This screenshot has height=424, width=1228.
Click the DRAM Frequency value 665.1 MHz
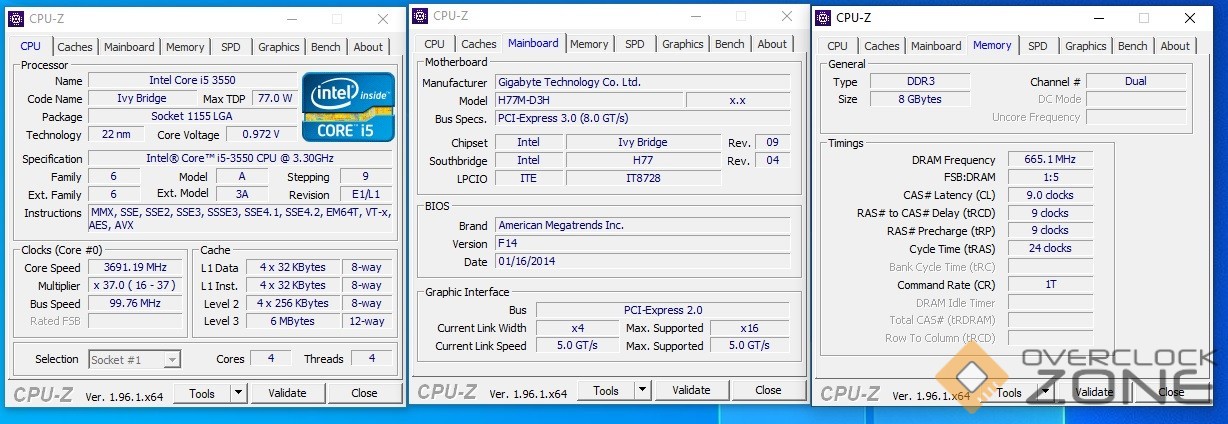click(x=1050, y=160)
